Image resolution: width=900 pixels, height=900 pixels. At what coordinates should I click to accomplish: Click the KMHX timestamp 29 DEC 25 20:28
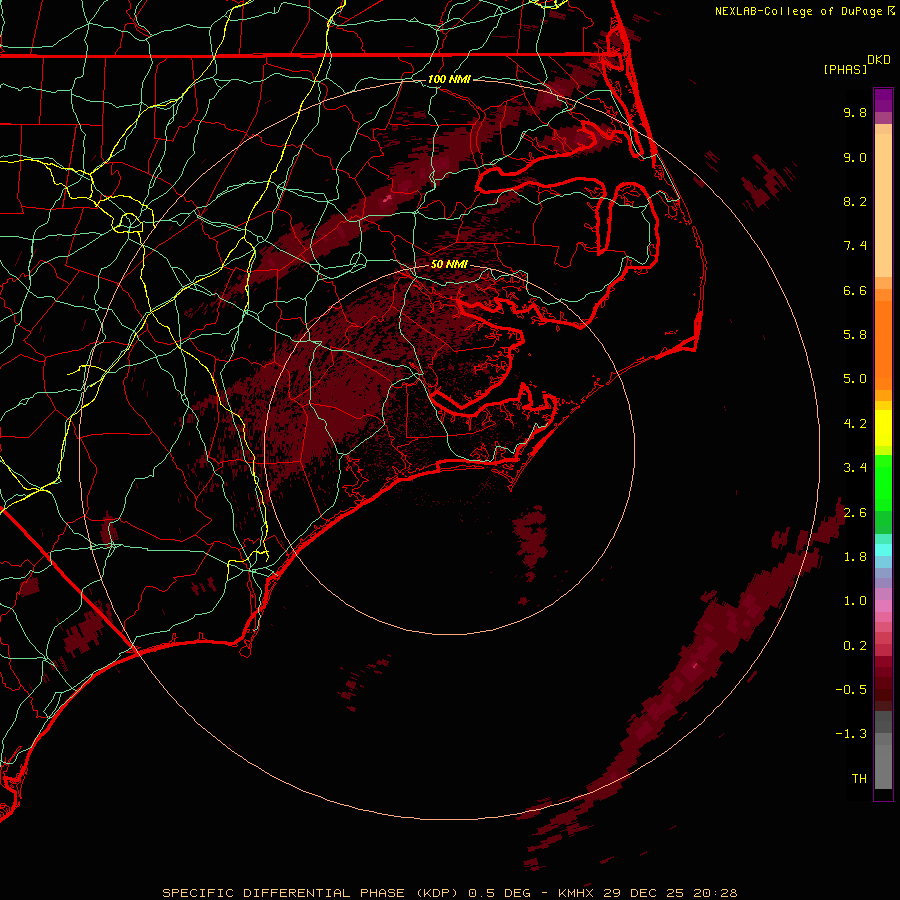647,893
